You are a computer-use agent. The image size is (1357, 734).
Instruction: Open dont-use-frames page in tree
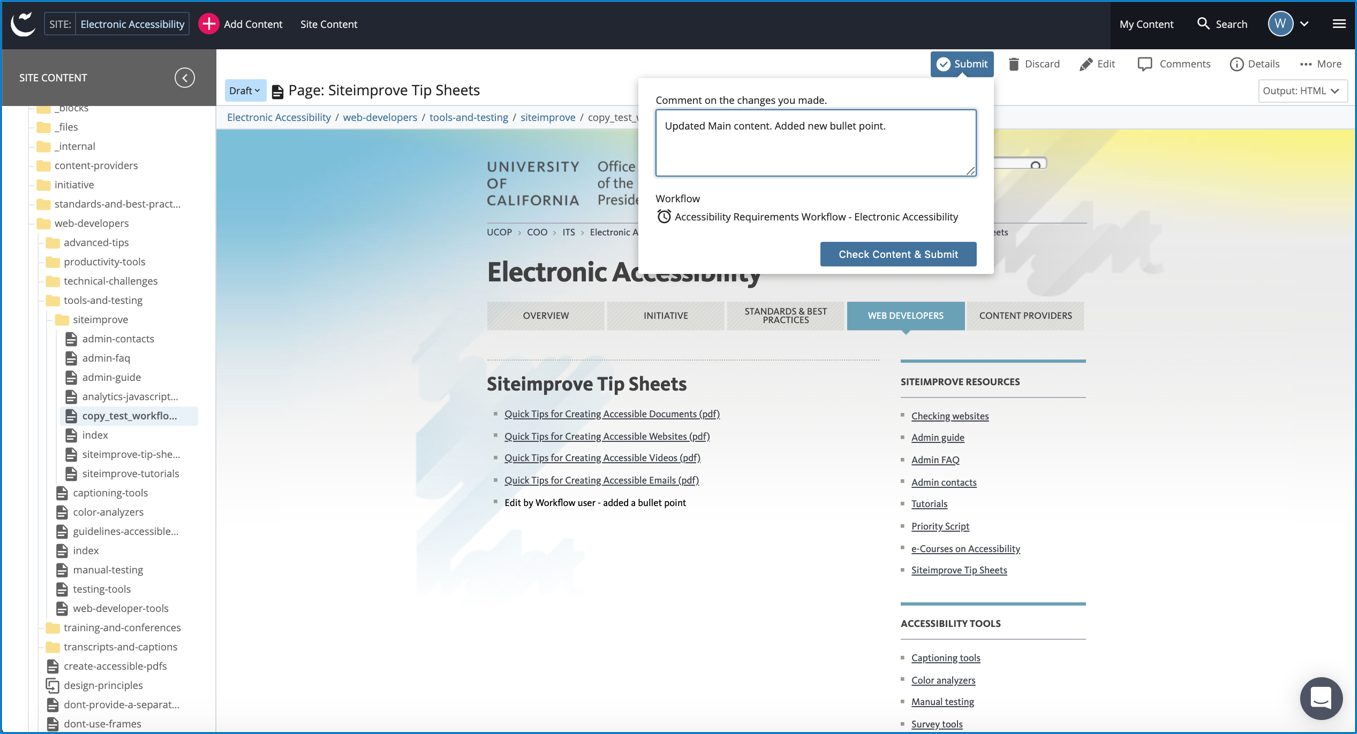pyautogui.click(x=102, y=724)
